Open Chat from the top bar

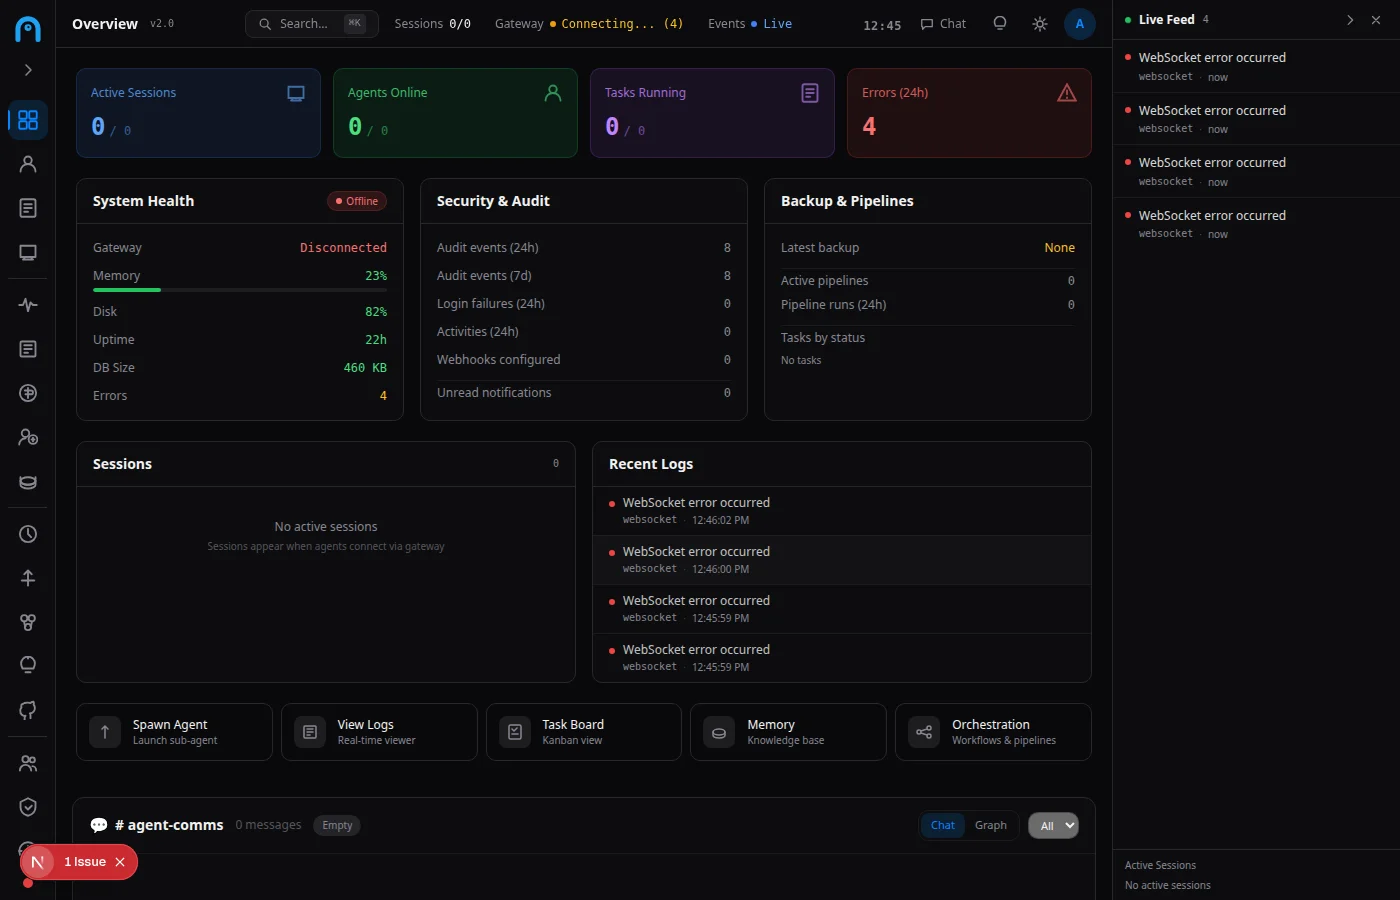point(943,24)
